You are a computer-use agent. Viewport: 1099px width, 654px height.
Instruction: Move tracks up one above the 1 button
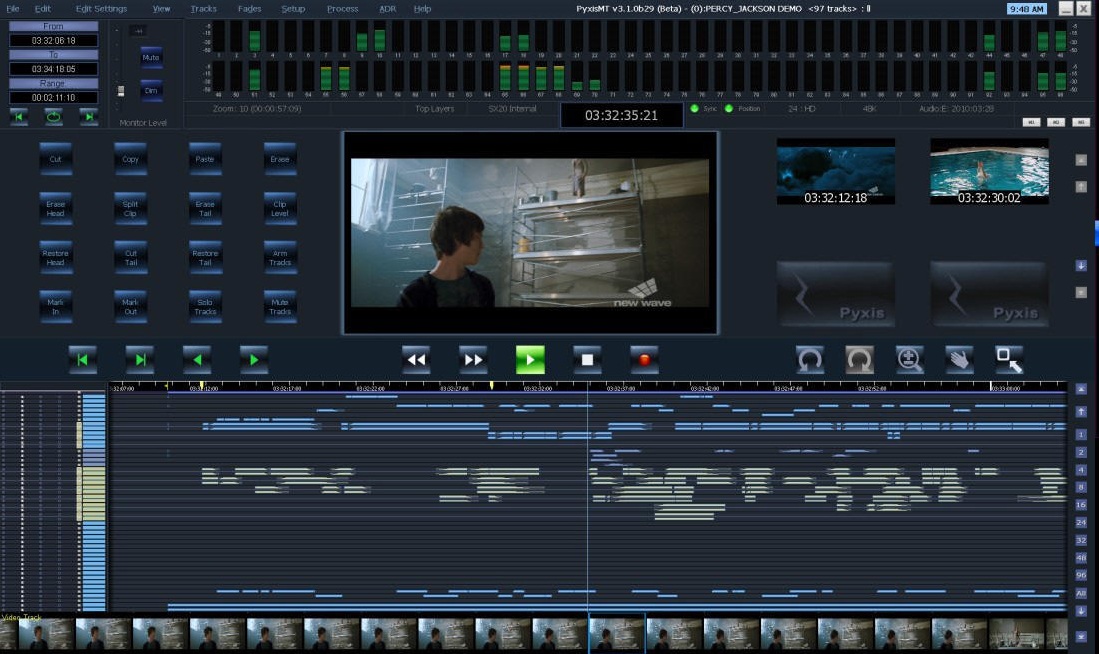[1081, 411]
